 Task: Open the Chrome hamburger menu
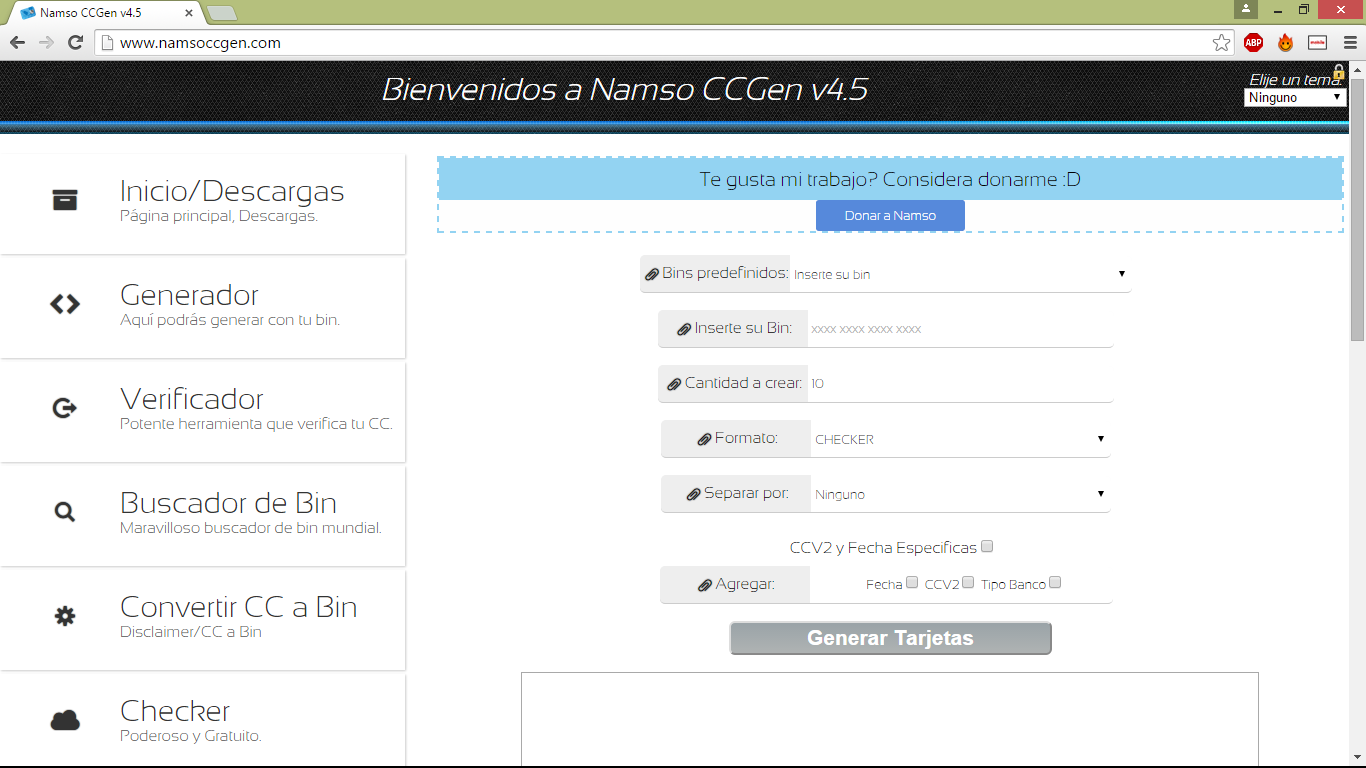point(1350,43)
